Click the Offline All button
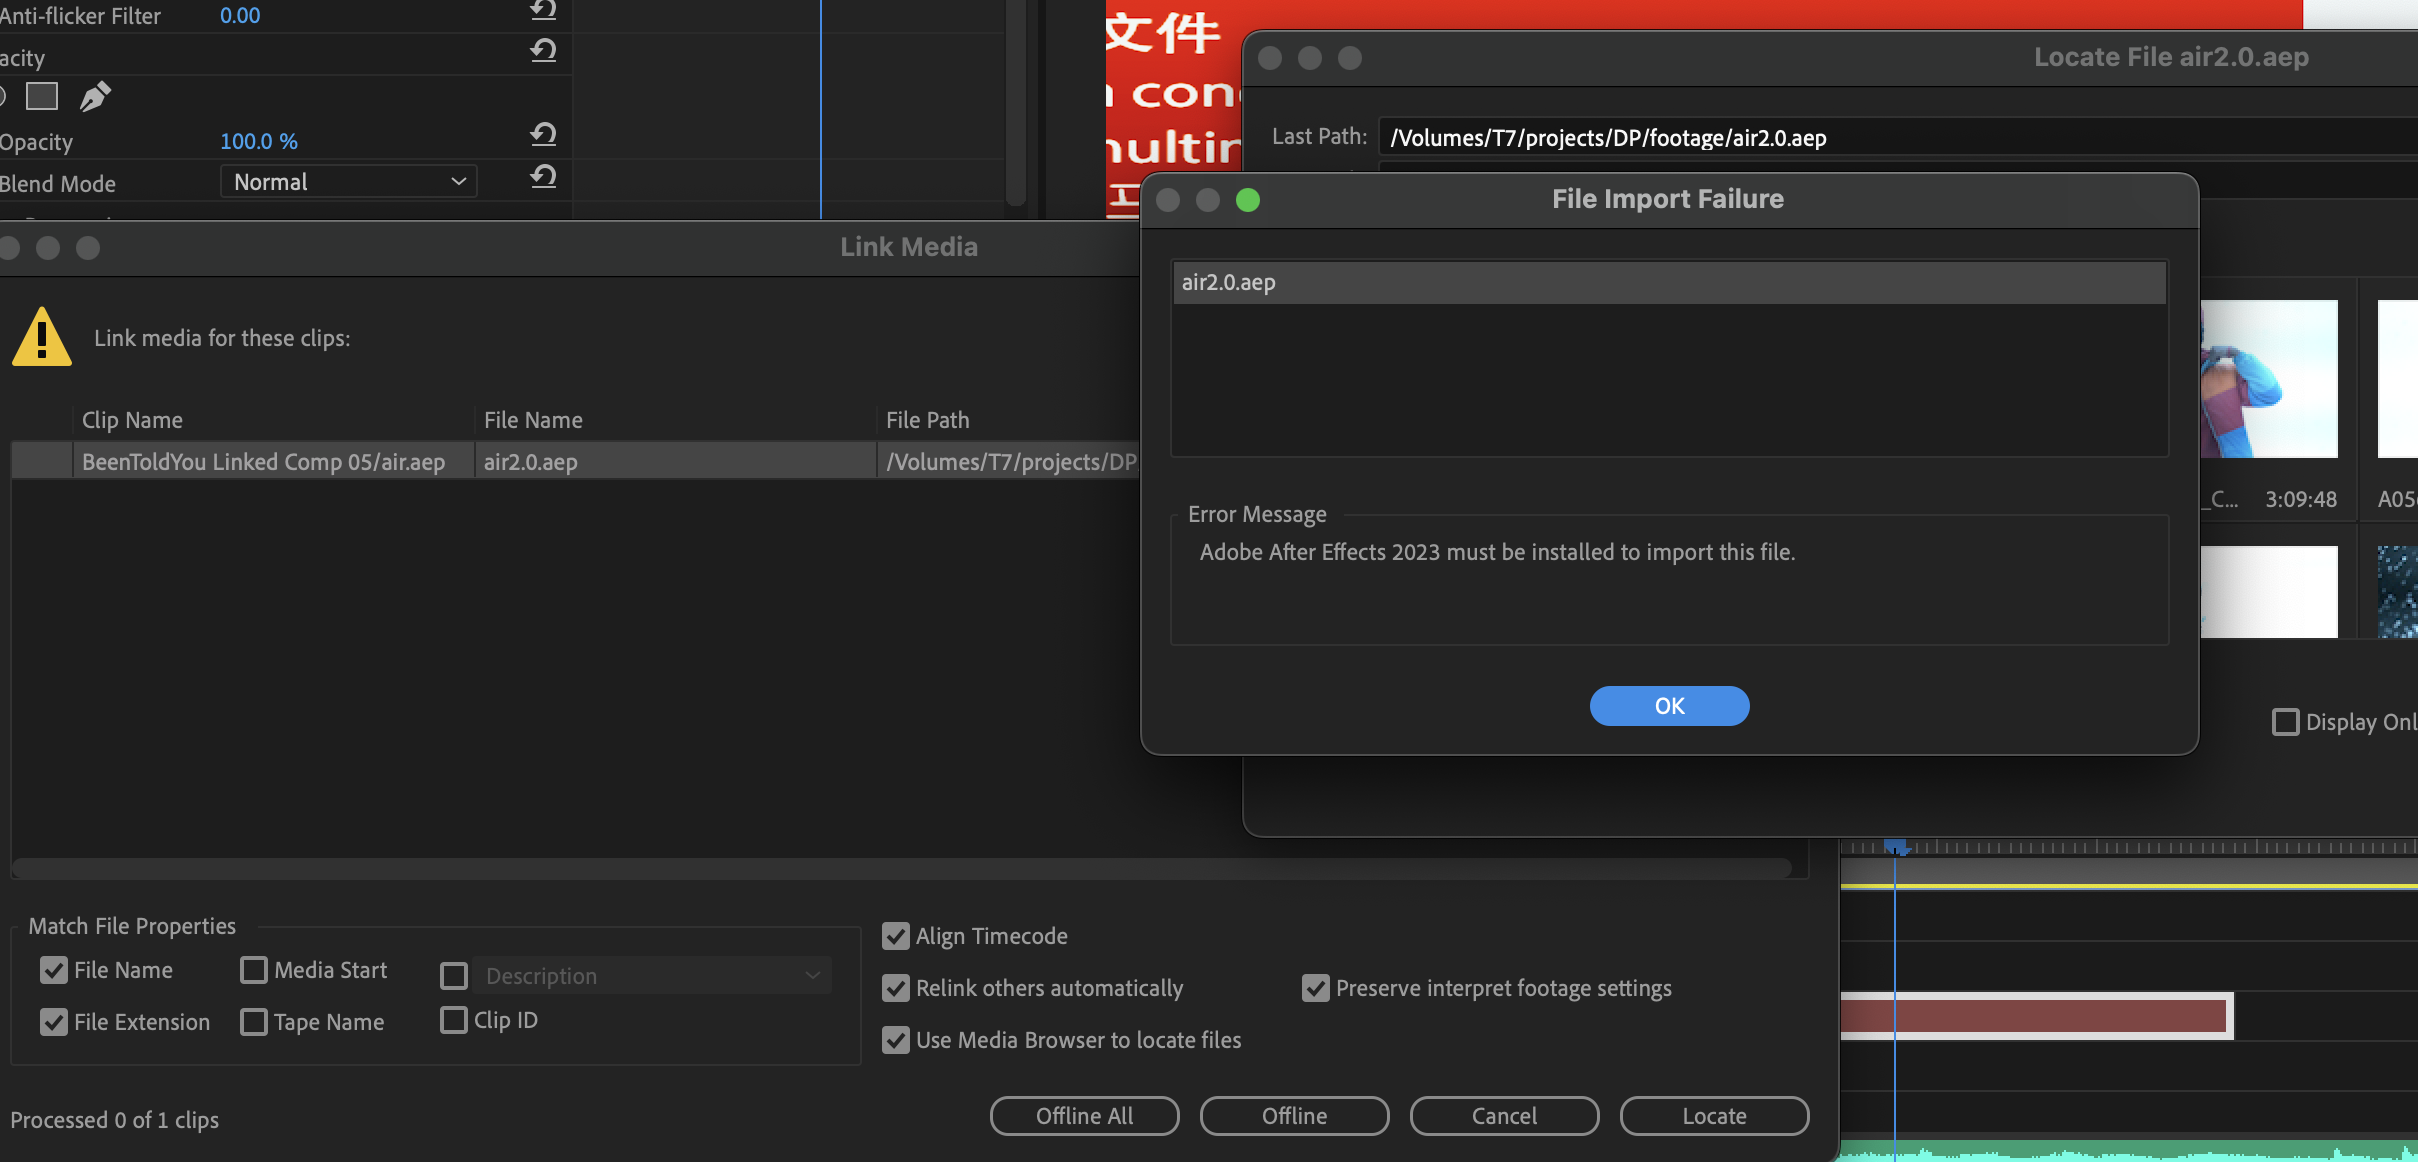 [1084, 1116]
